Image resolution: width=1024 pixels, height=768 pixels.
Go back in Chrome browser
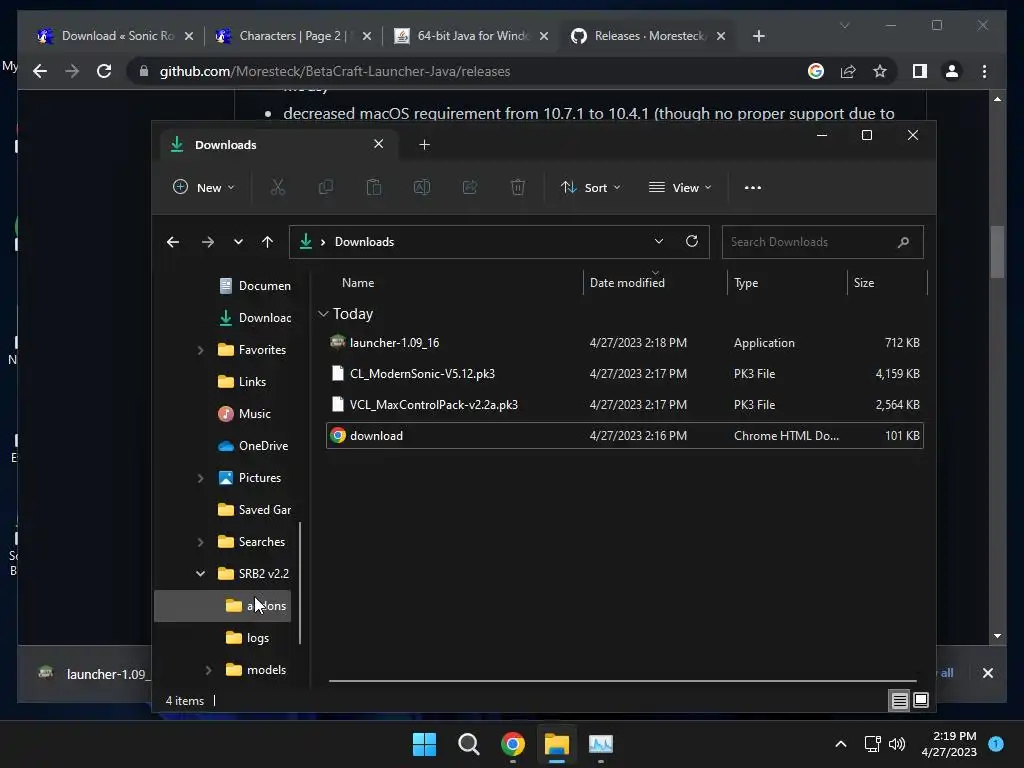[x=40, y=71]
